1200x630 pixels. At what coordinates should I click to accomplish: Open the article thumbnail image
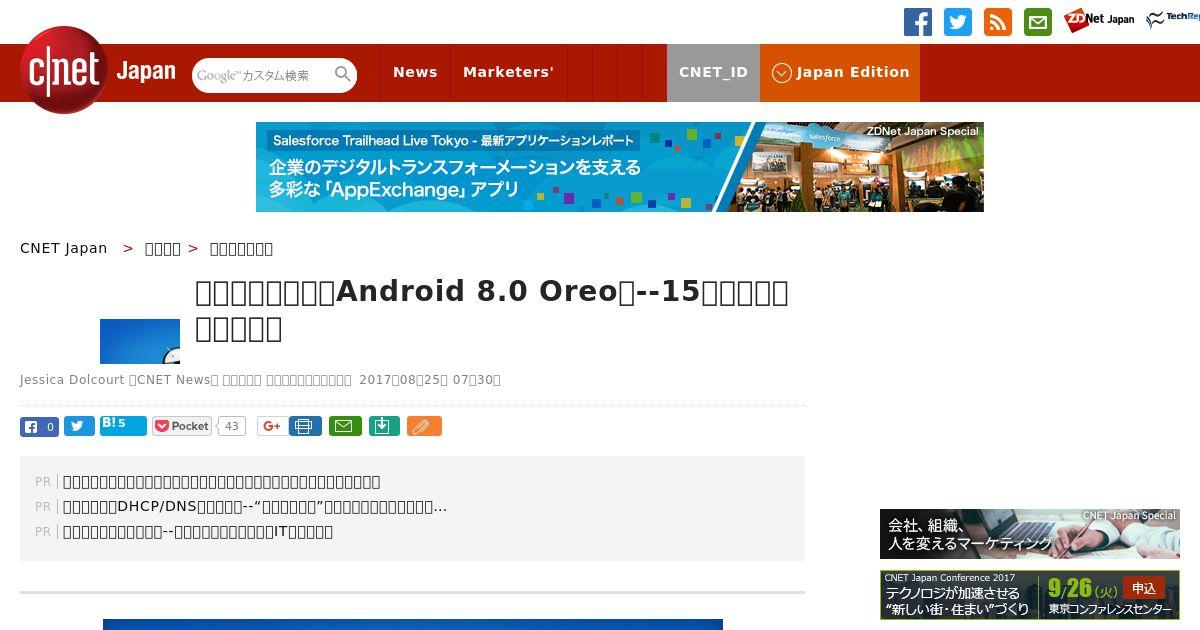coord(140,341)
